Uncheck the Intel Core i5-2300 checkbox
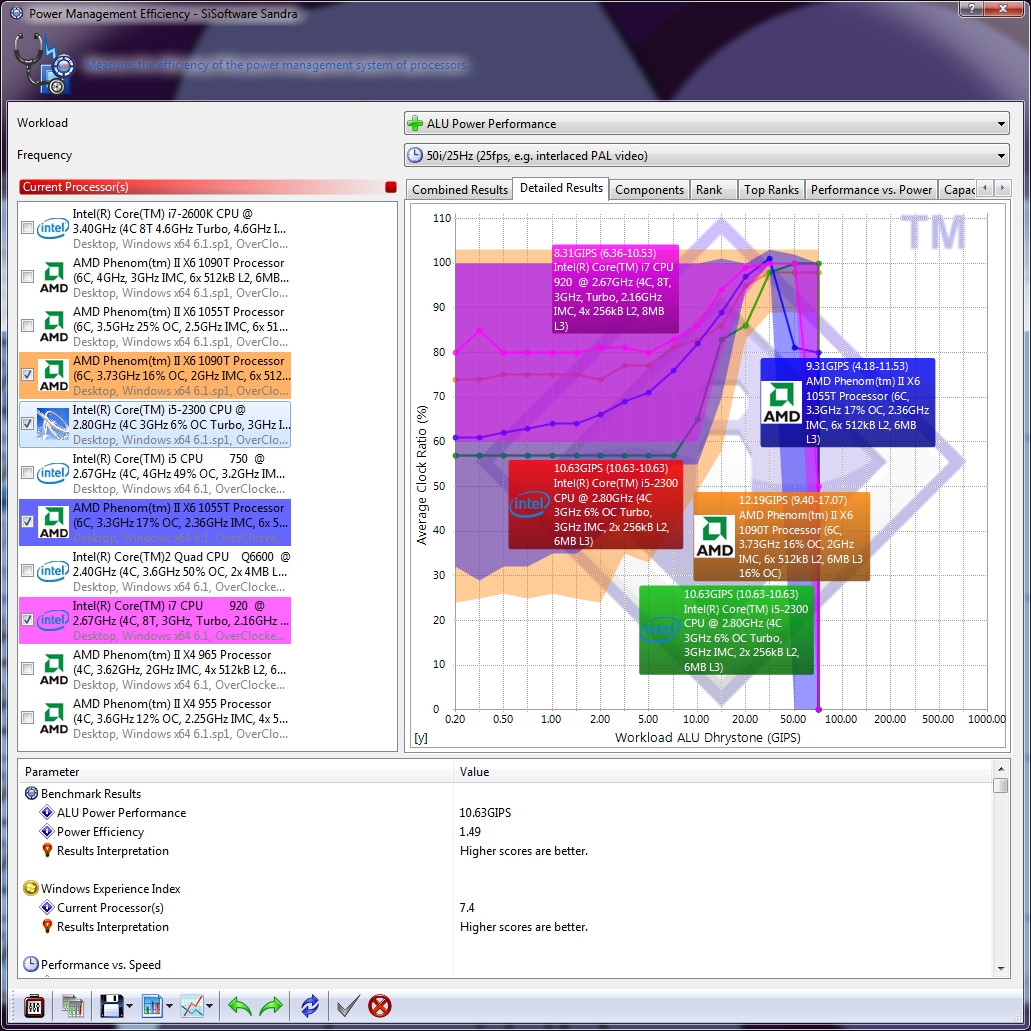Viewport: 1031px width, 1031px height. tap(28, 424)
